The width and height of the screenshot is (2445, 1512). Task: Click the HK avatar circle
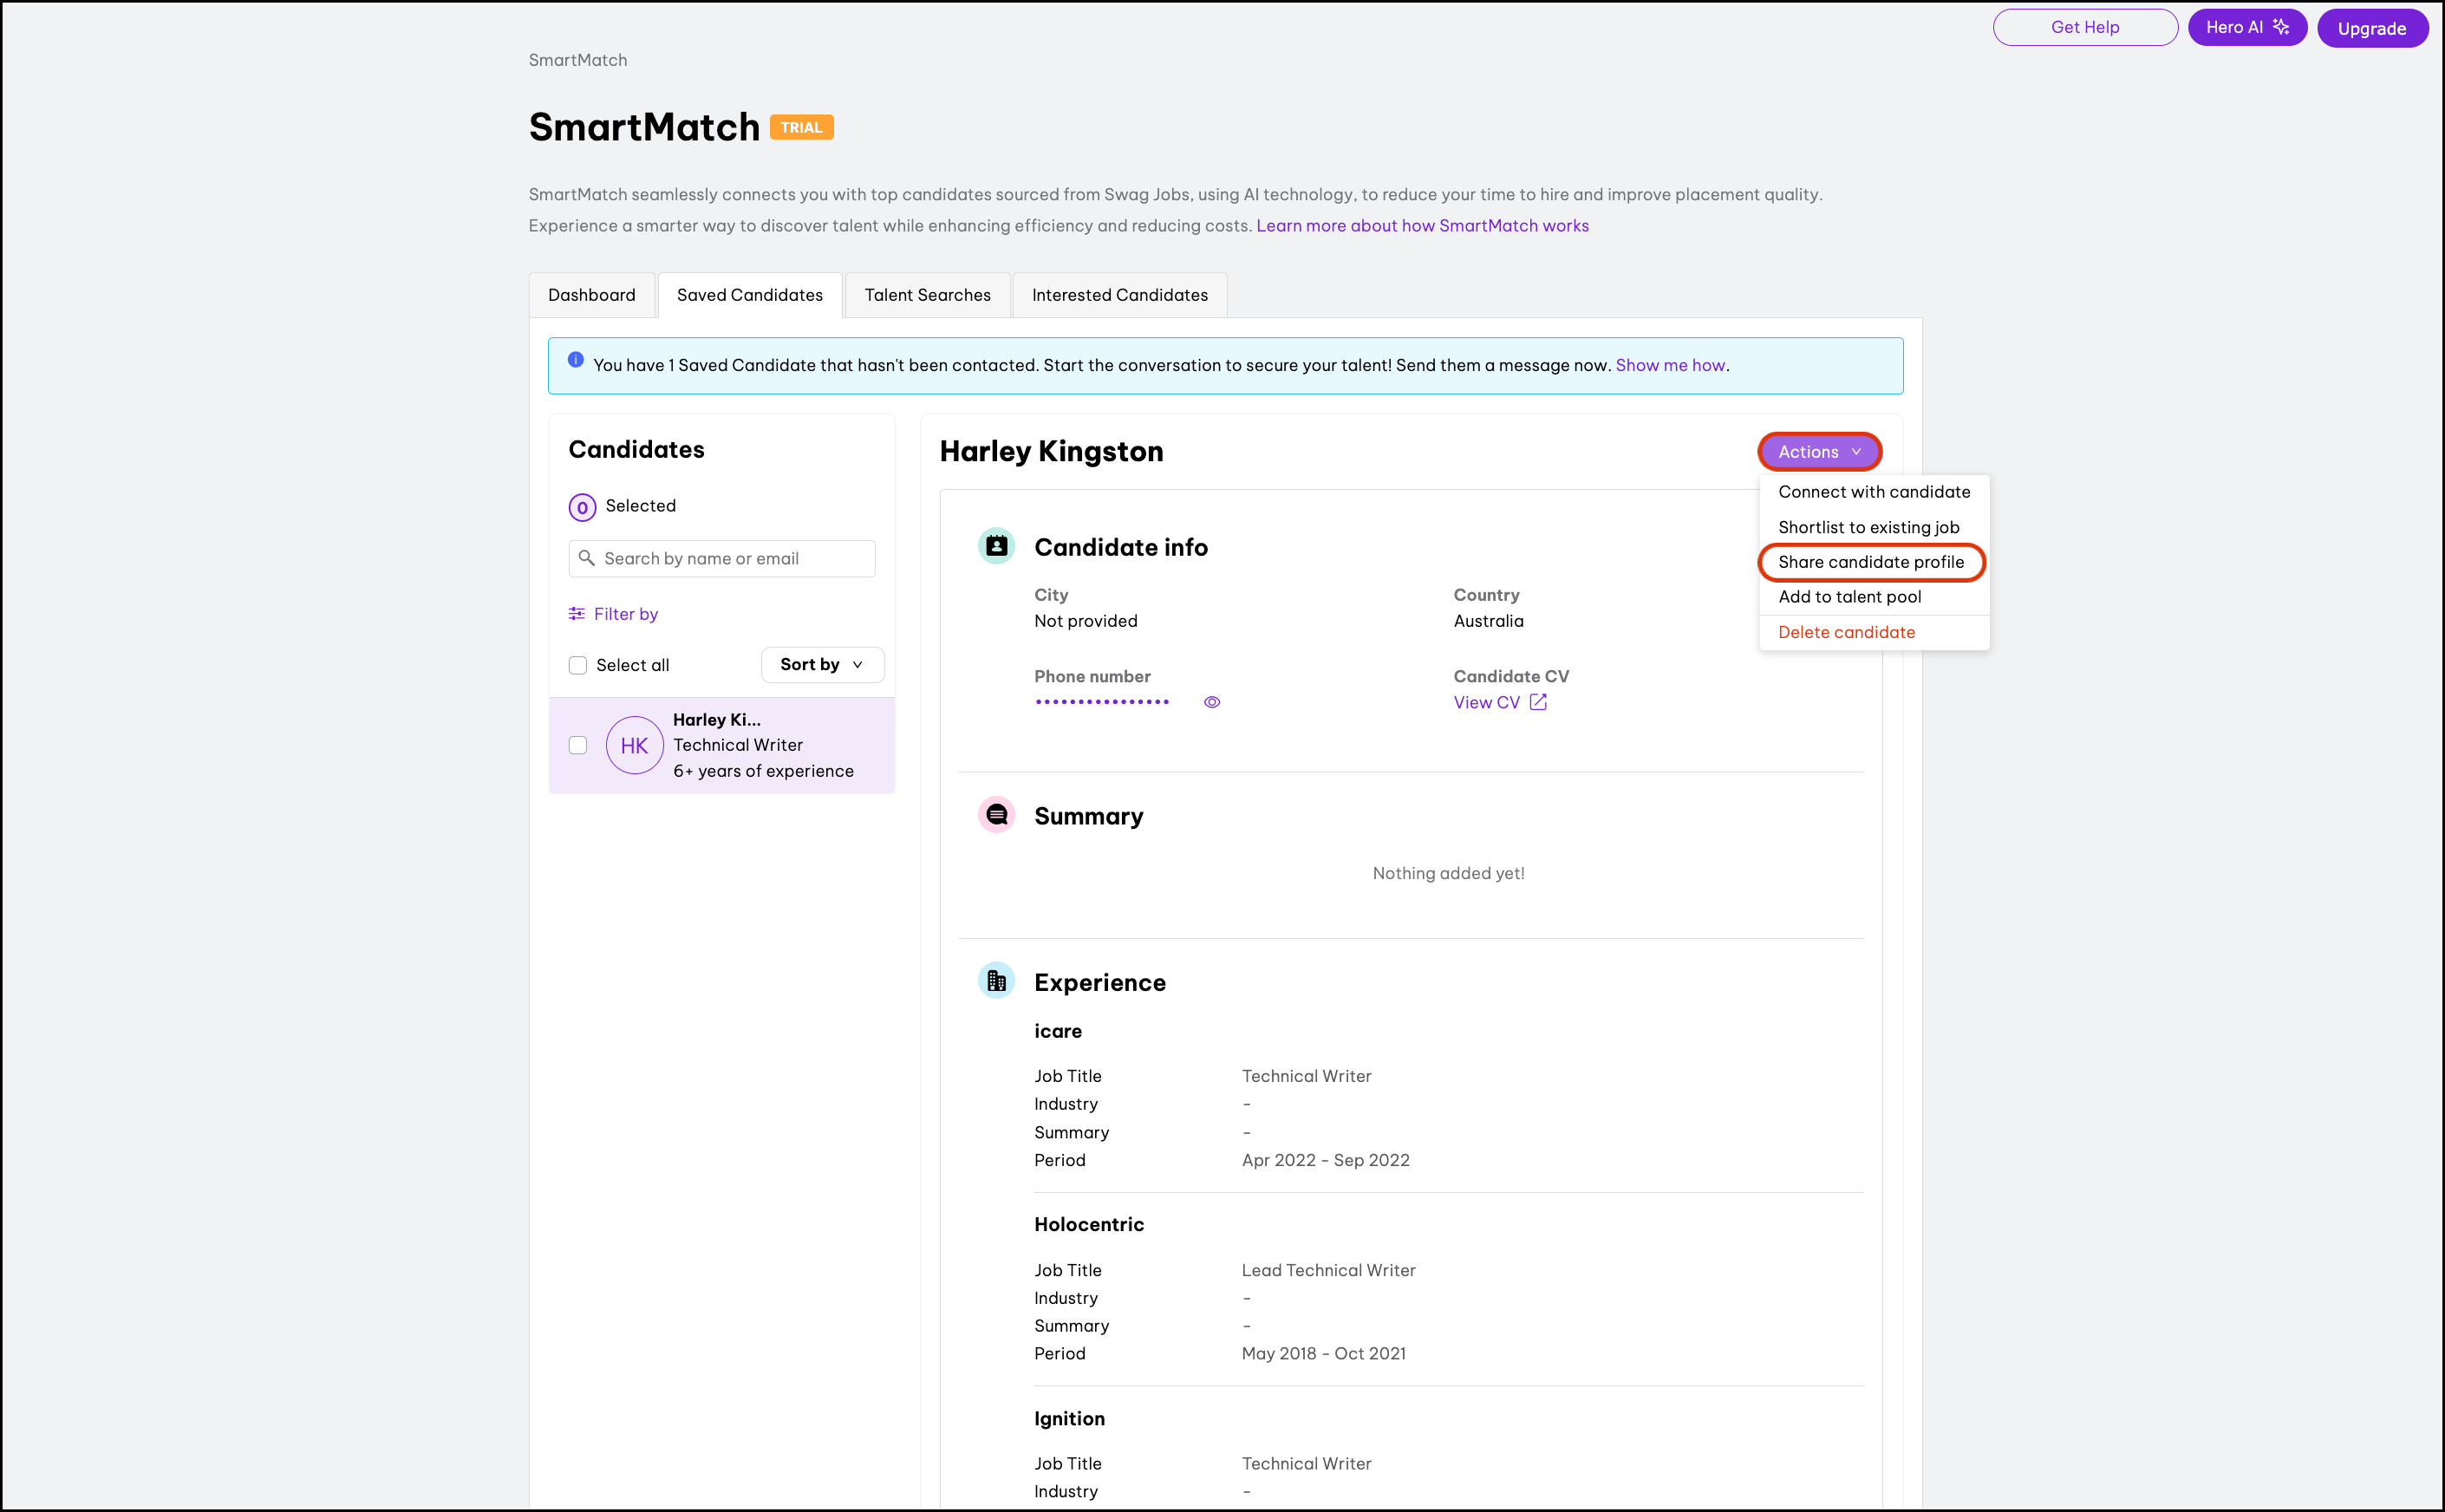click(634, 745)
